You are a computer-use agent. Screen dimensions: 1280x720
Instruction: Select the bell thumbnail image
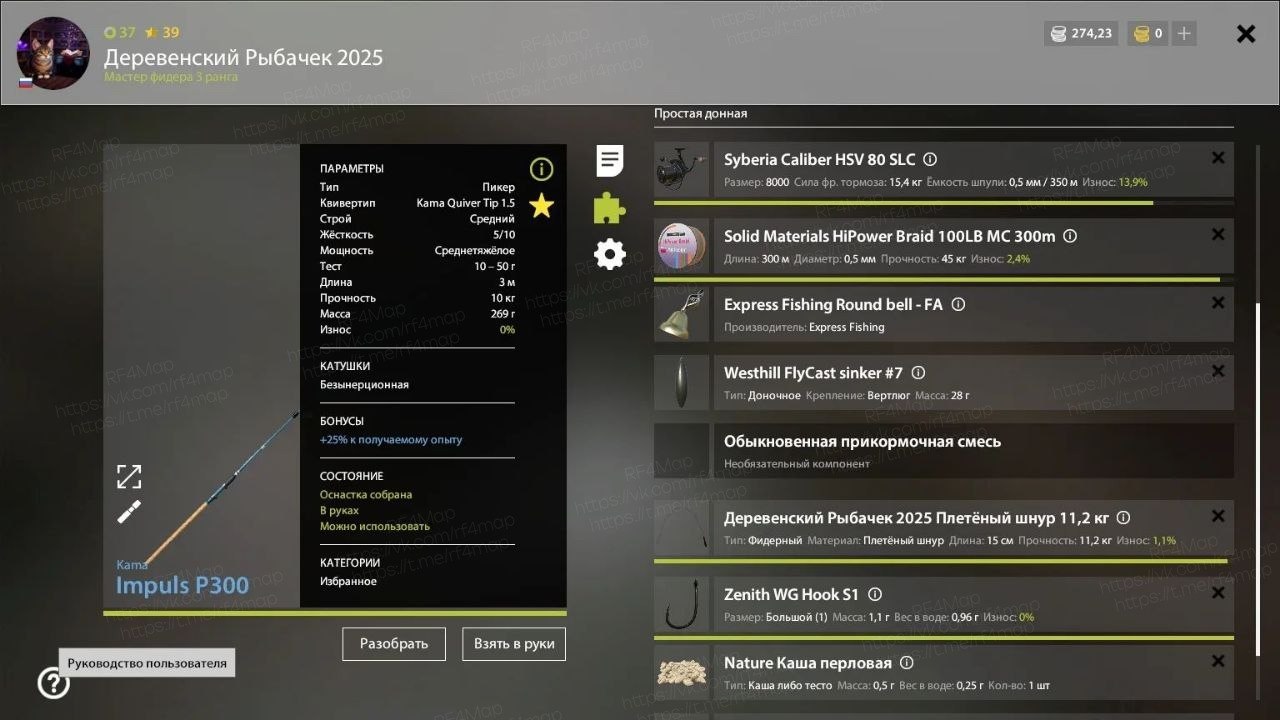coord(681,315)
